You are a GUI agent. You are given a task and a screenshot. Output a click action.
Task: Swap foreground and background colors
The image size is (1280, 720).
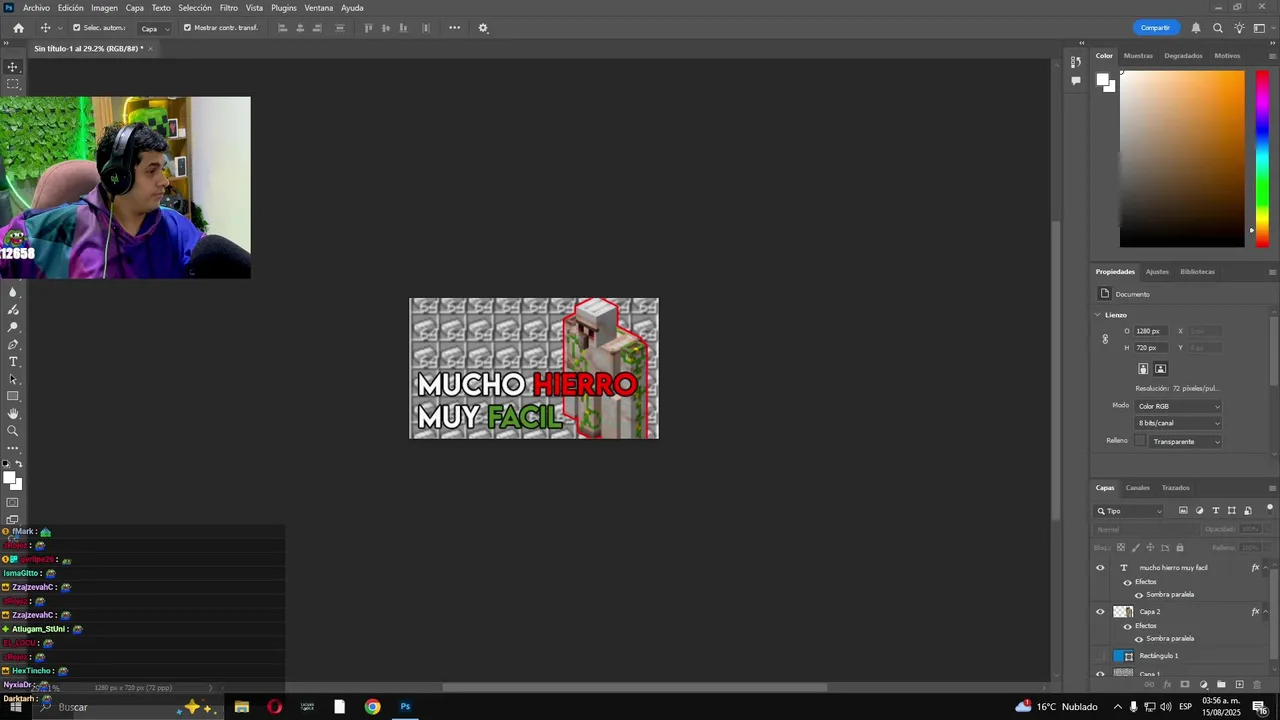click(19, 464)
